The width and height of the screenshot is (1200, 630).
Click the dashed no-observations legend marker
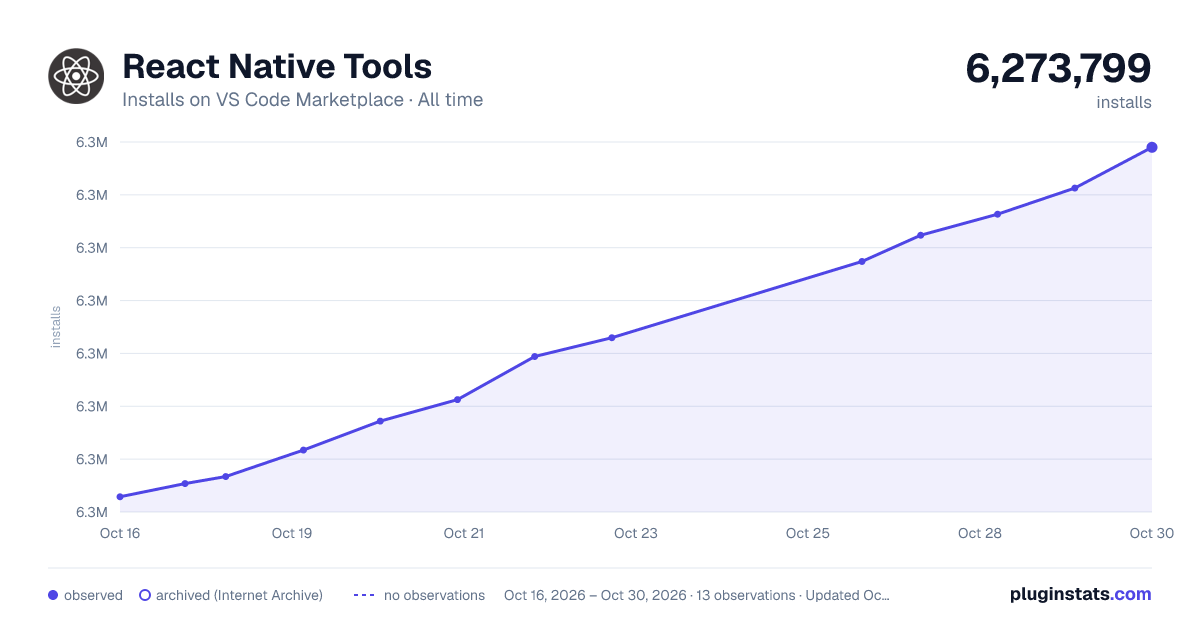click(364, 595)
